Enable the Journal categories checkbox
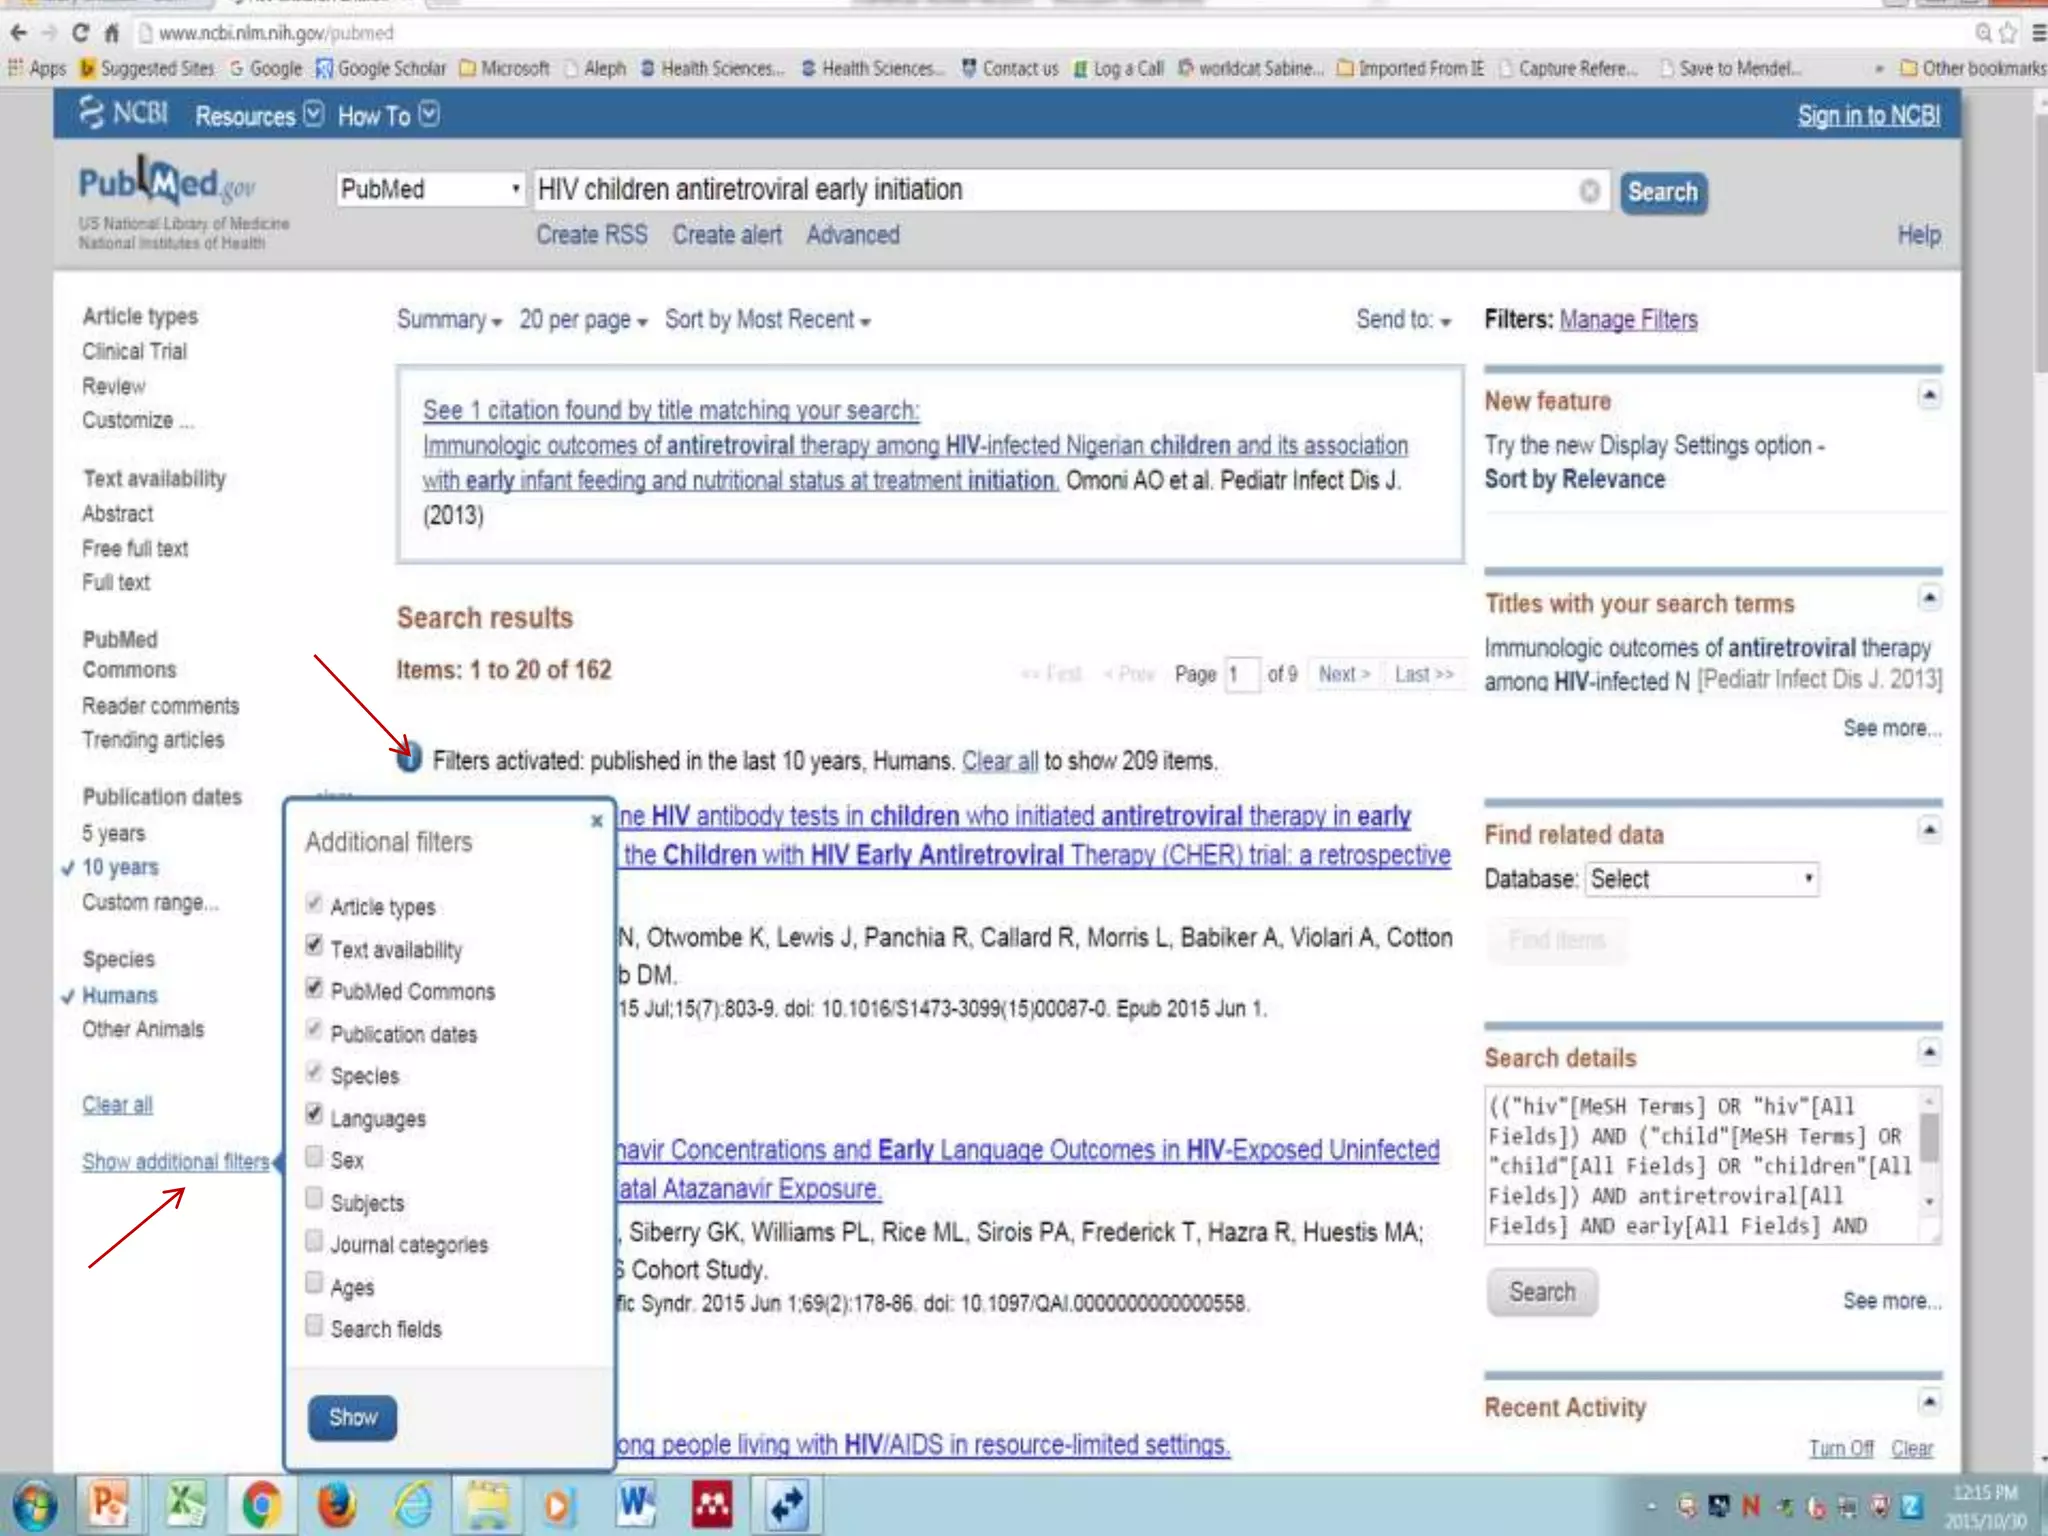 tap(314, 1242)
